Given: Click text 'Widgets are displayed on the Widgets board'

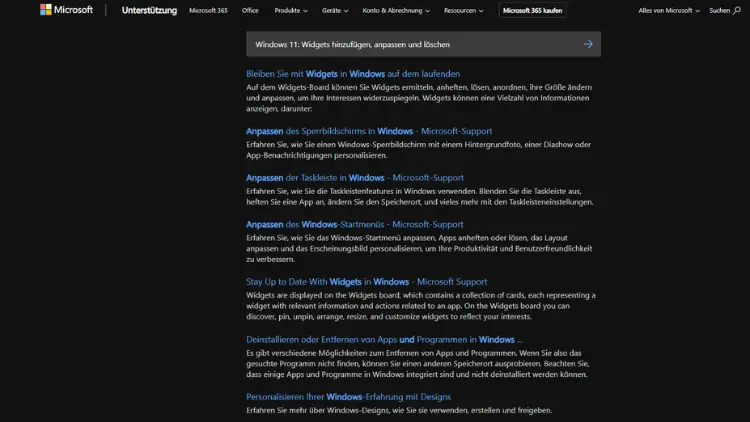Looking at the screenshot, I should (x=421, y=306).
